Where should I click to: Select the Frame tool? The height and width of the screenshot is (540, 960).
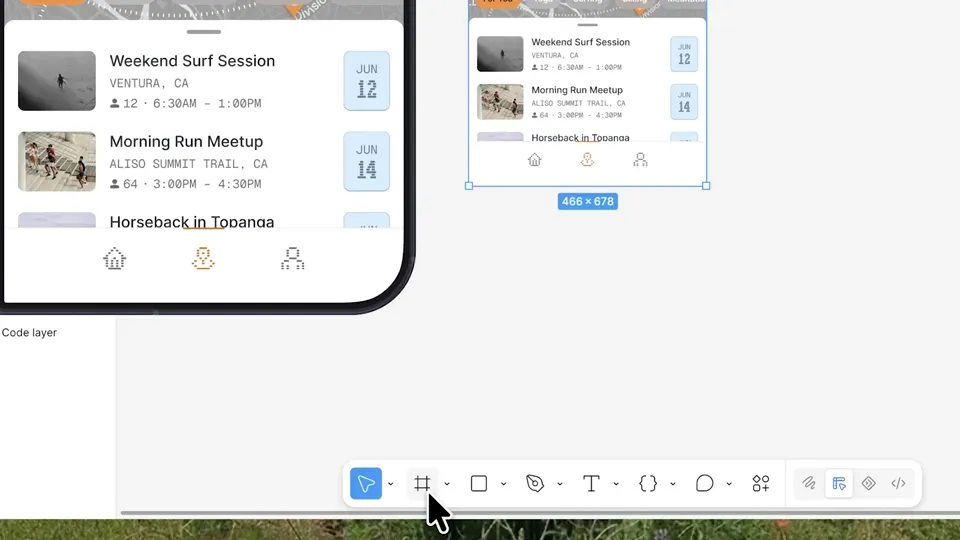(422, 483)
